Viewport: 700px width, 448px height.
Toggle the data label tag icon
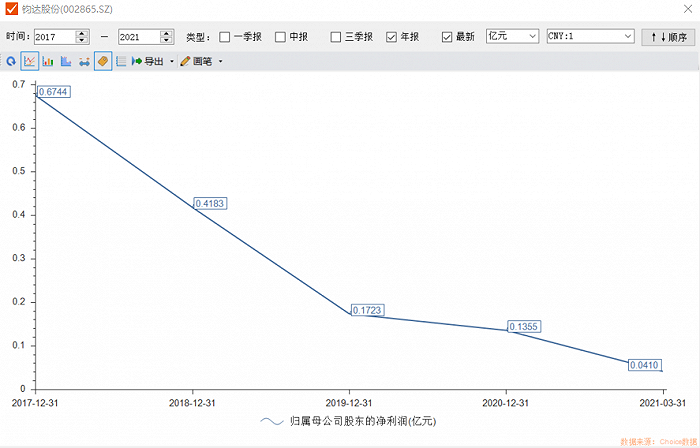coord(103,61)
